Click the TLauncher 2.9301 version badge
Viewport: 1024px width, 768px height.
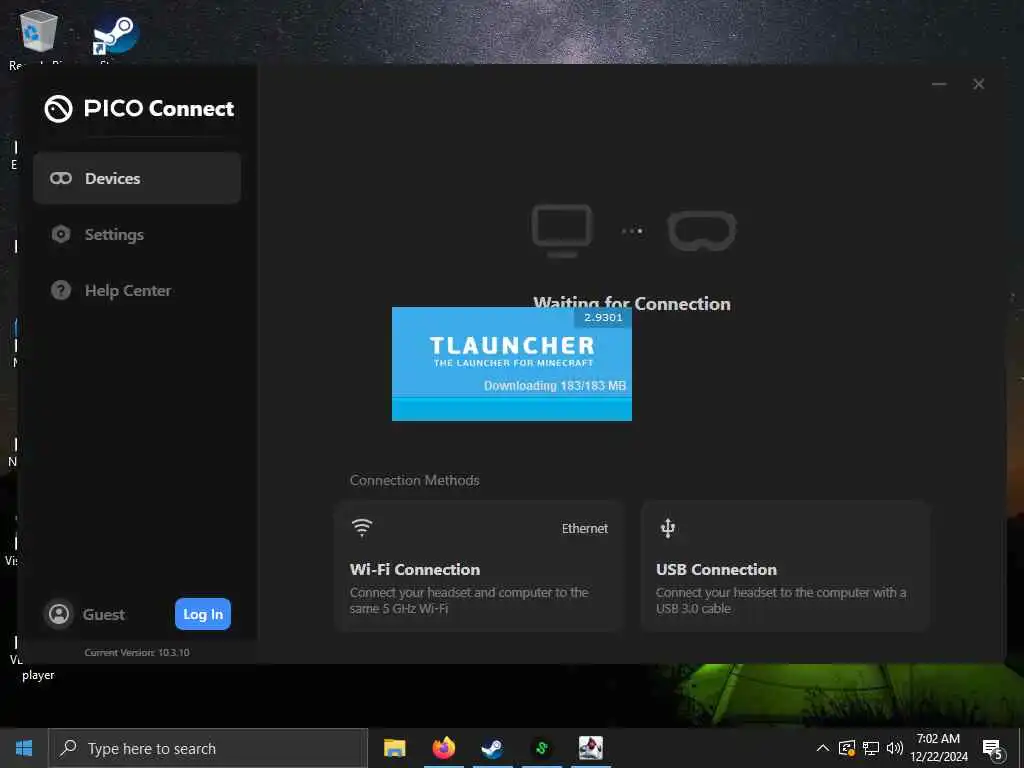603,317
